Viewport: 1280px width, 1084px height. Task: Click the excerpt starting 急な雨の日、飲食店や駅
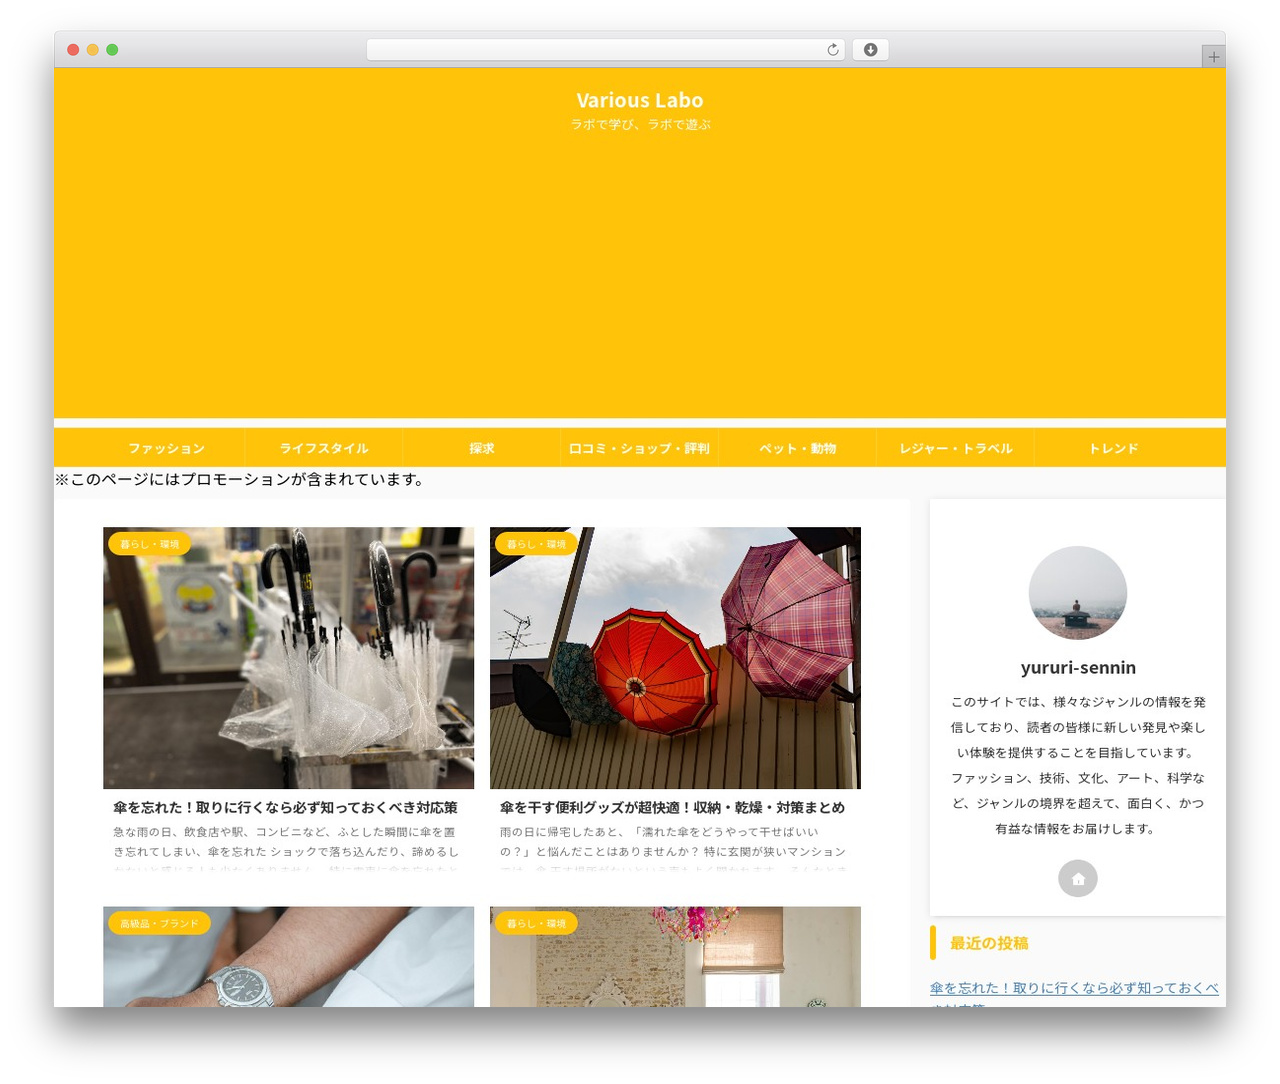(286, 850)
